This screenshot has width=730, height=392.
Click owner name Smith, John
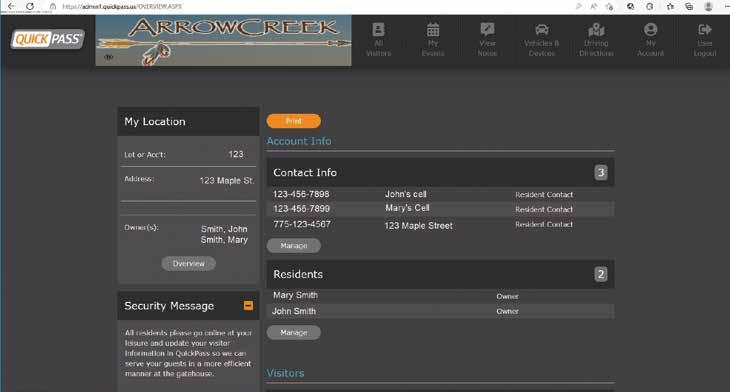pyautogui.click(x=224, y=229)
